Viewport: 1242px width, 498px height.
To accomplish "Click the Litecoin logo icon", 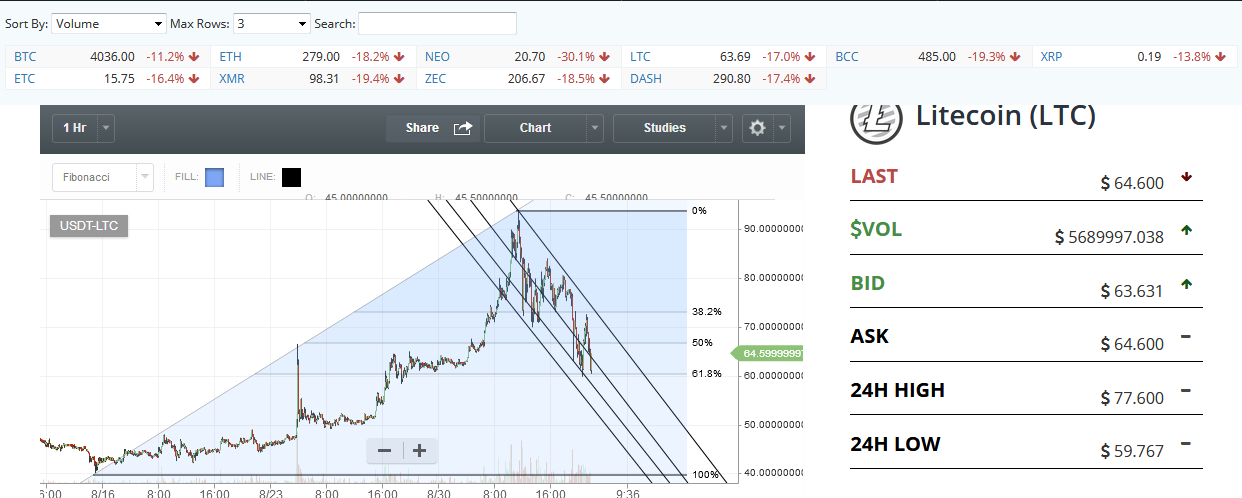I will (876, 119).
